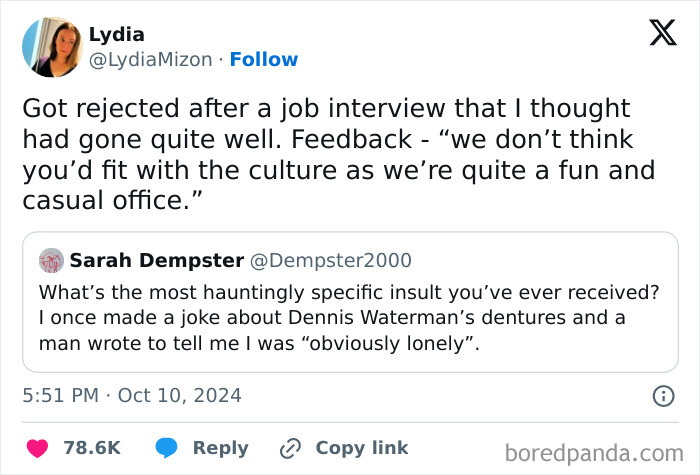Open the @LydiaMizon handle
Screen dimensions: 700x475
(150, 60)
